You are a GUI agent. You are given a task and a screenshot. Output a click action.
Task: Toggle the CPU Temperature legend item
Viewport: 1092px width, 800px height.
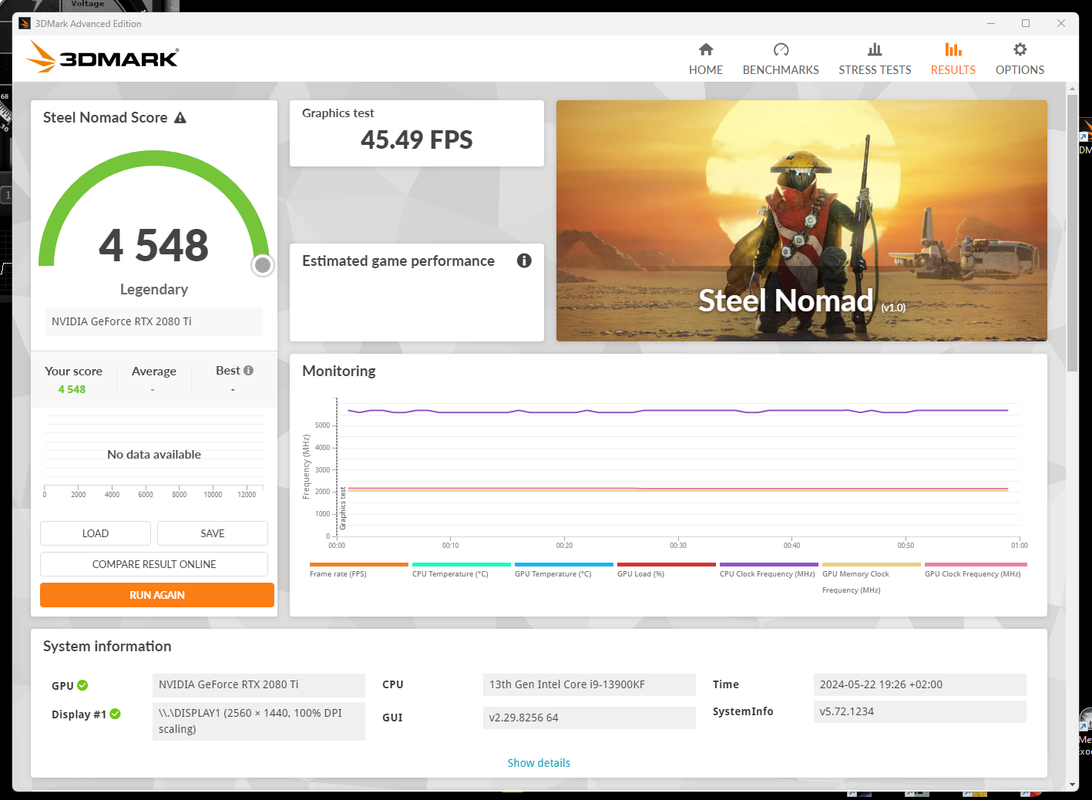pos(461,570)
